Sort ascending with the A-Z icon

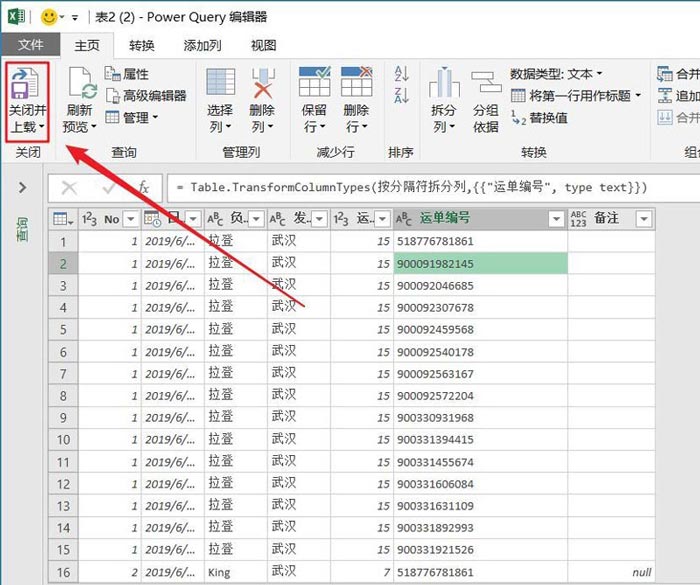tap(401, 74)
